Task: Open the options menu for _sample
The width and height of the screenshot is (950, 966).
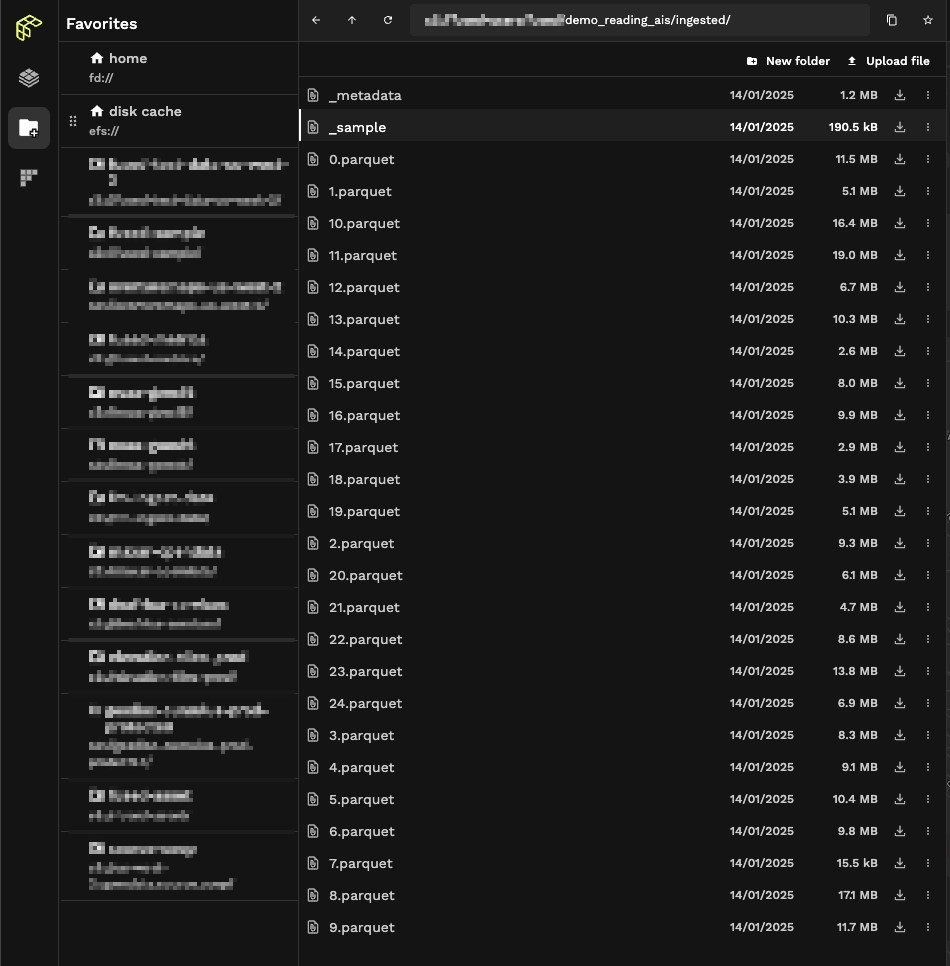Action: coord(927,127)
